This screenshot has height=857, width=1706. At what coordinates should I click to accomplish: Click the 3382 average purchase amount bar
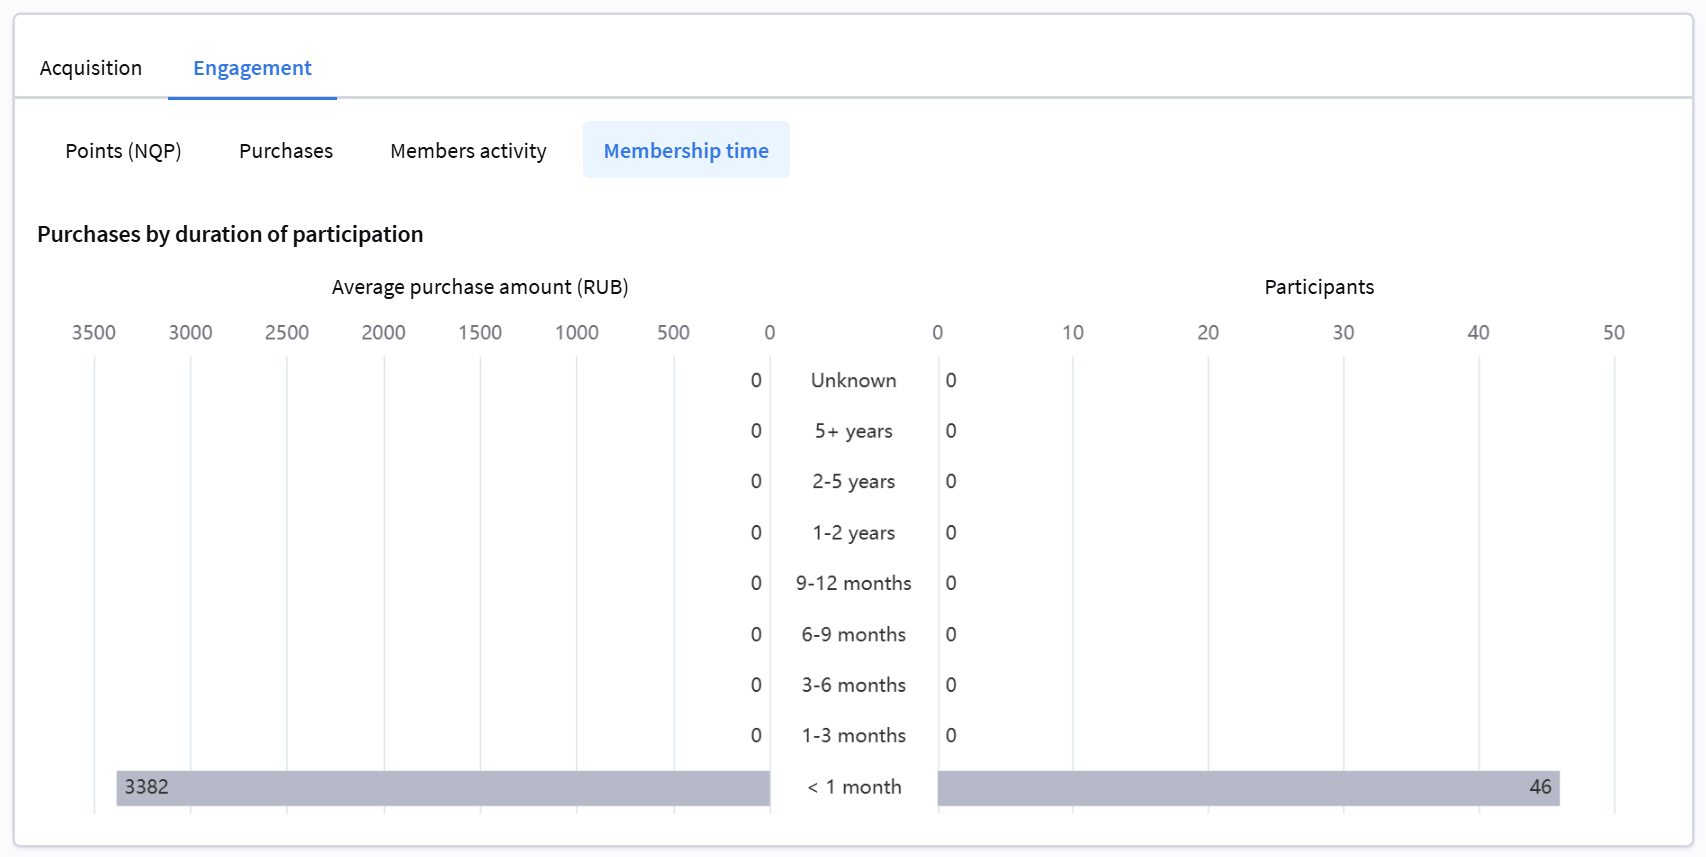[443, 788]
